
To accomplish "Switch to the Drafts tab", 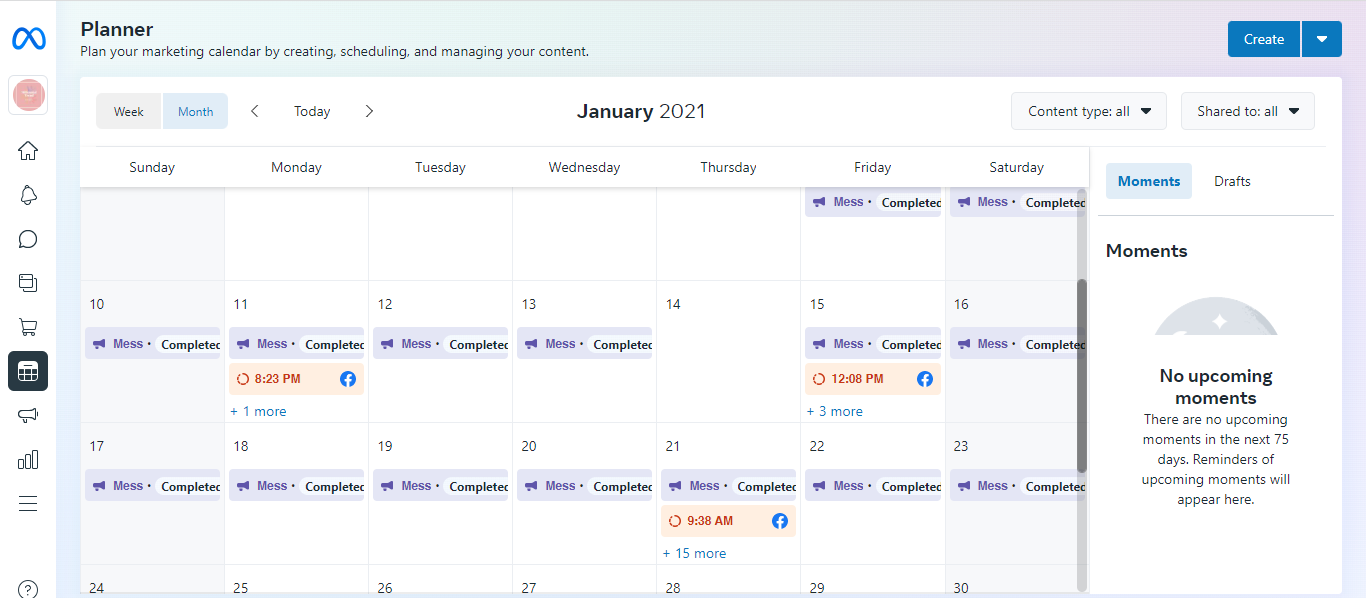I will click(x=1232, y=181).
